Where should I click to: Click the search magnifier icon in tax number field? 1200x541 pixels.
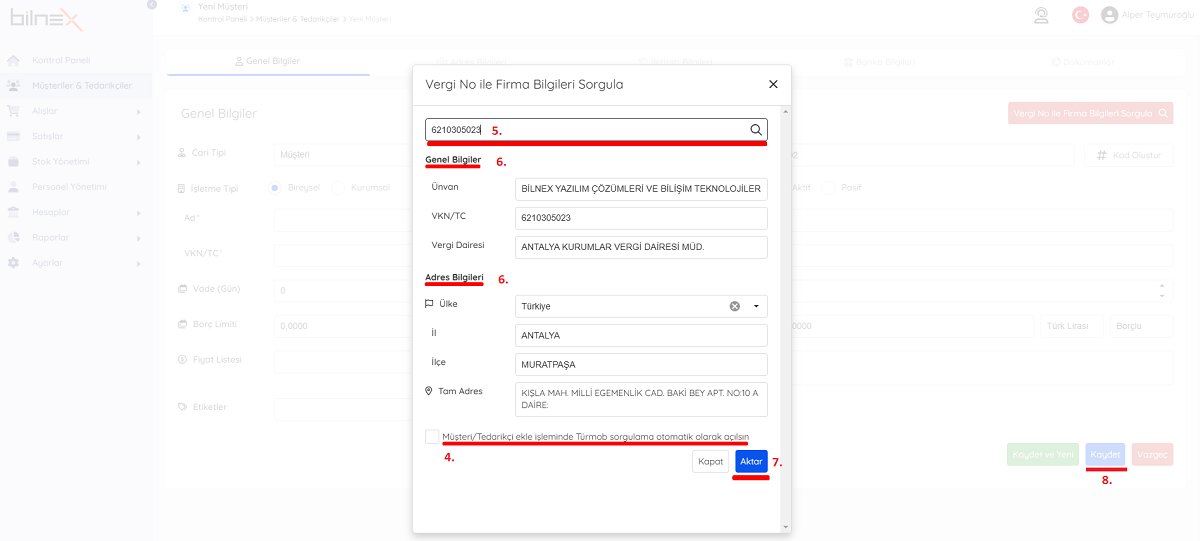756,130
